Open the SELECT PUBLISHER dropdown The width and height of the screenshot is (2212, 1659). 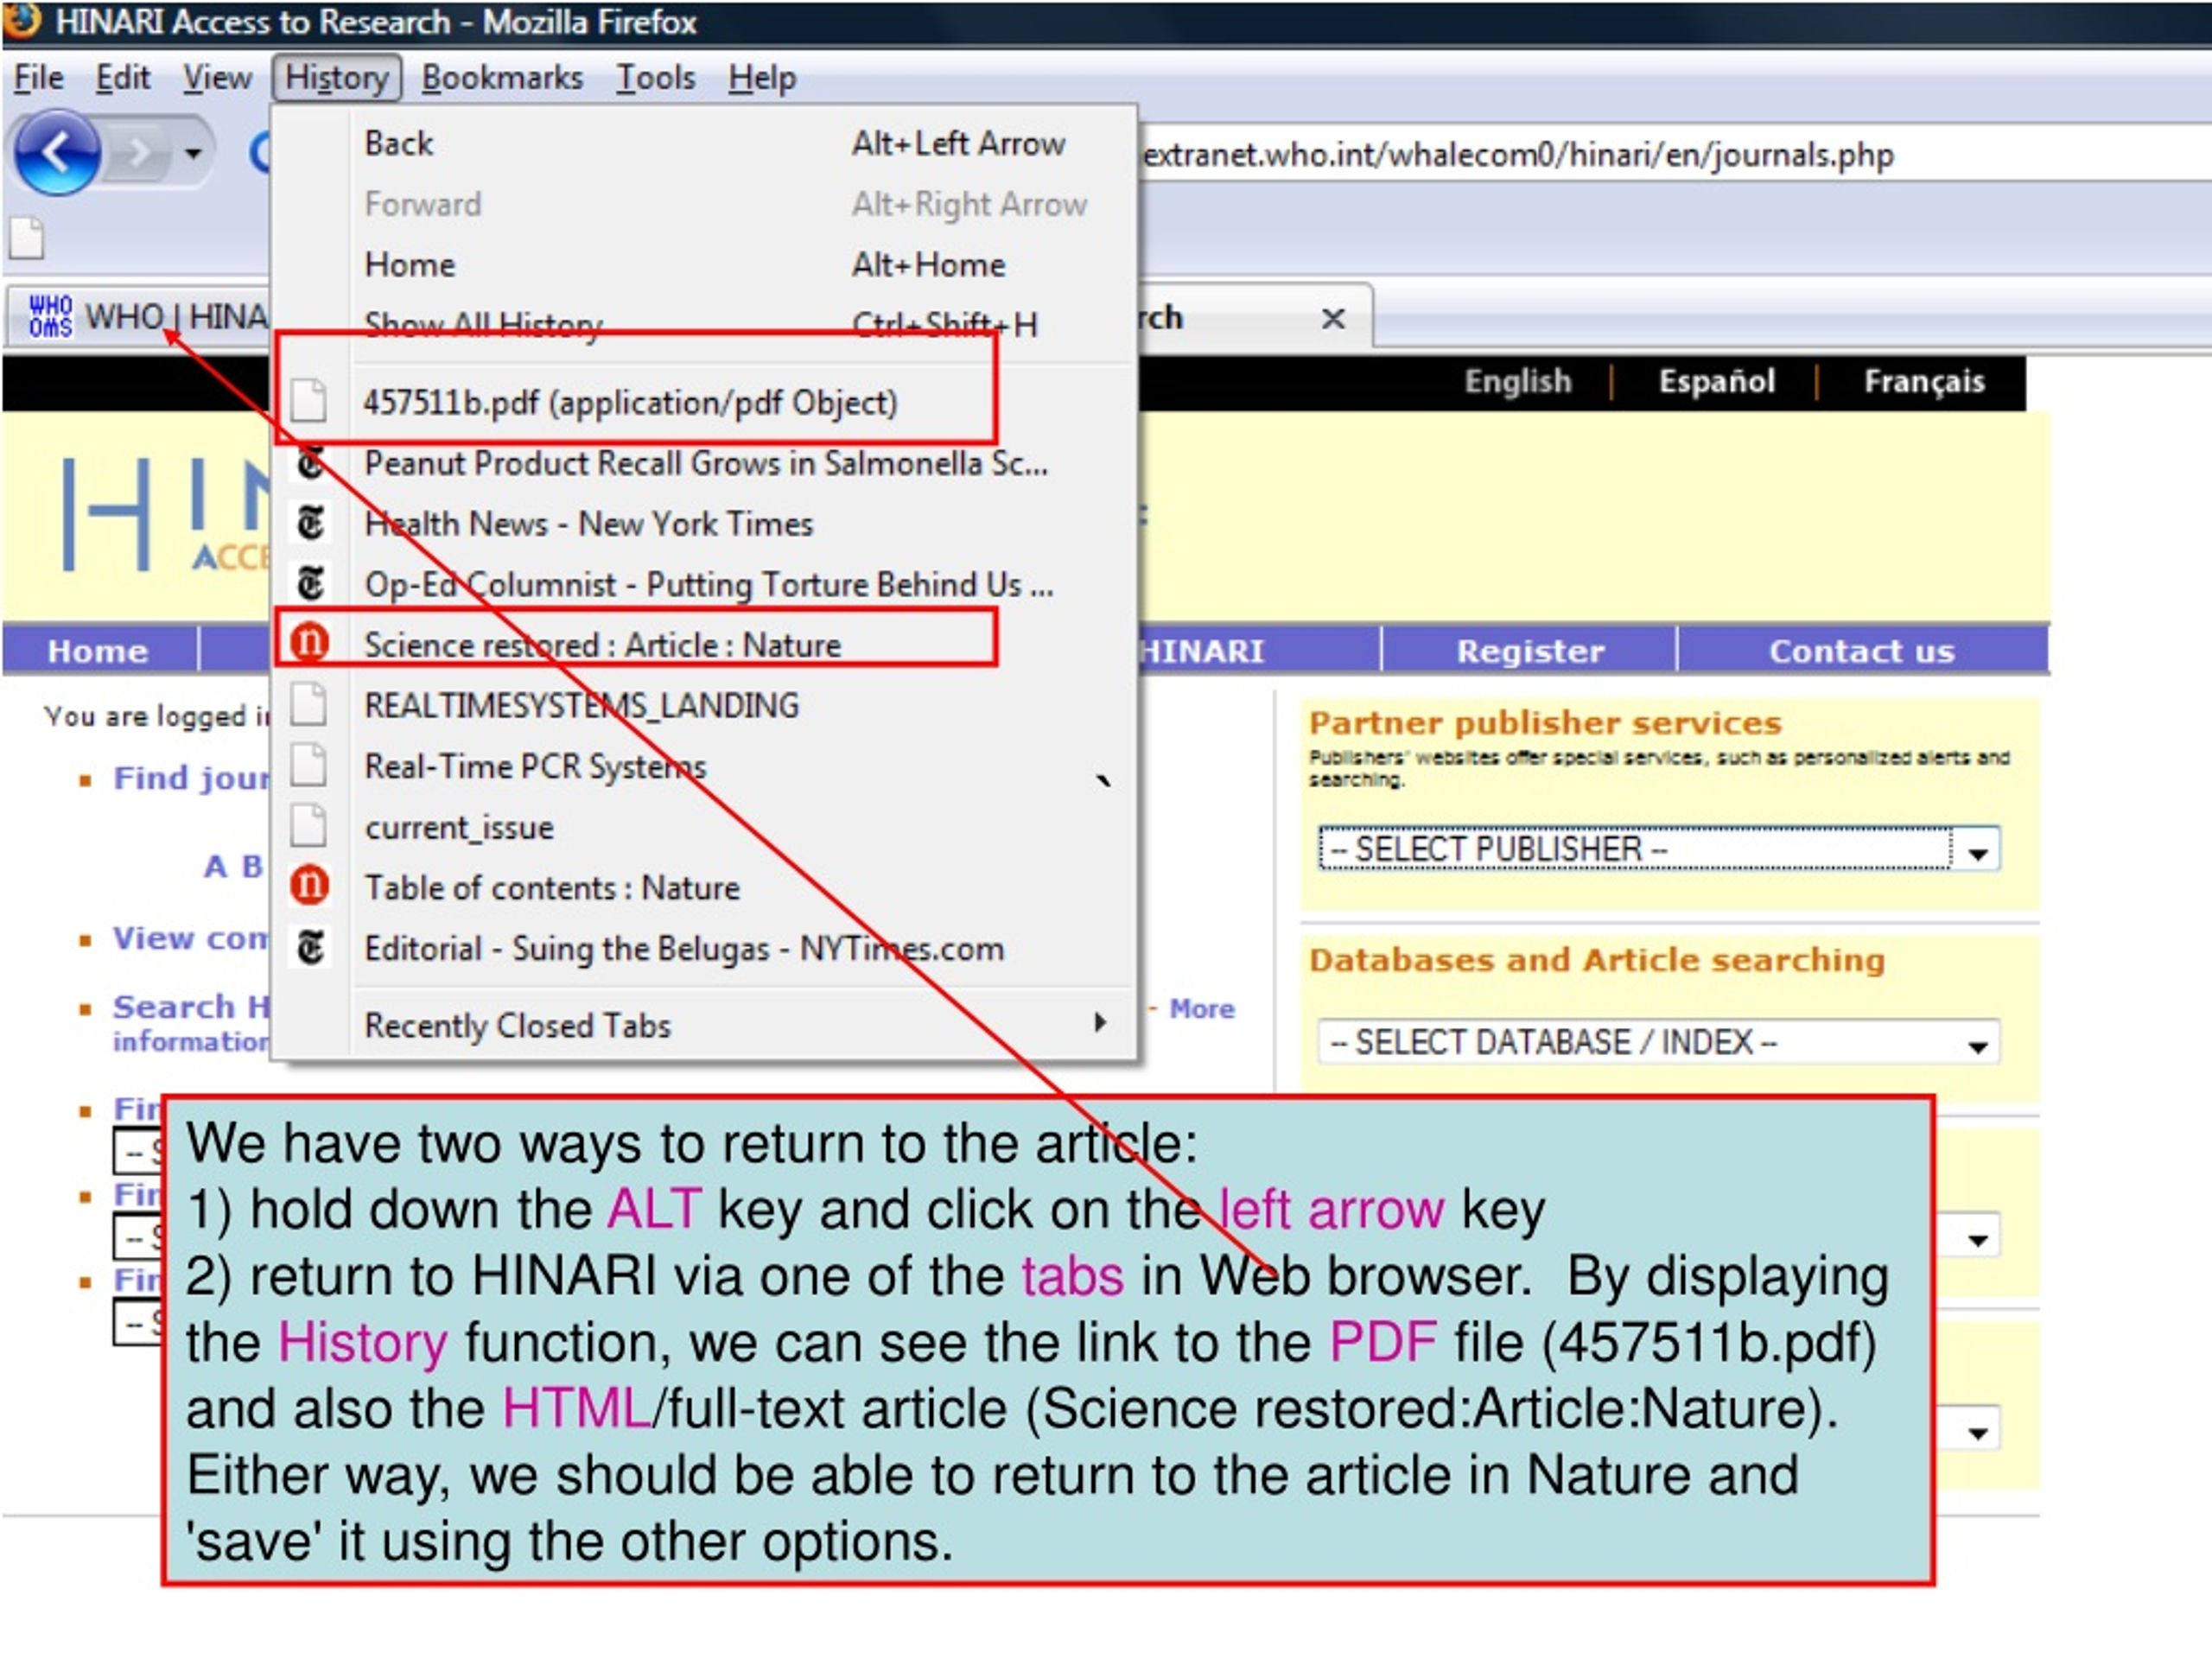click(1659, 849)
